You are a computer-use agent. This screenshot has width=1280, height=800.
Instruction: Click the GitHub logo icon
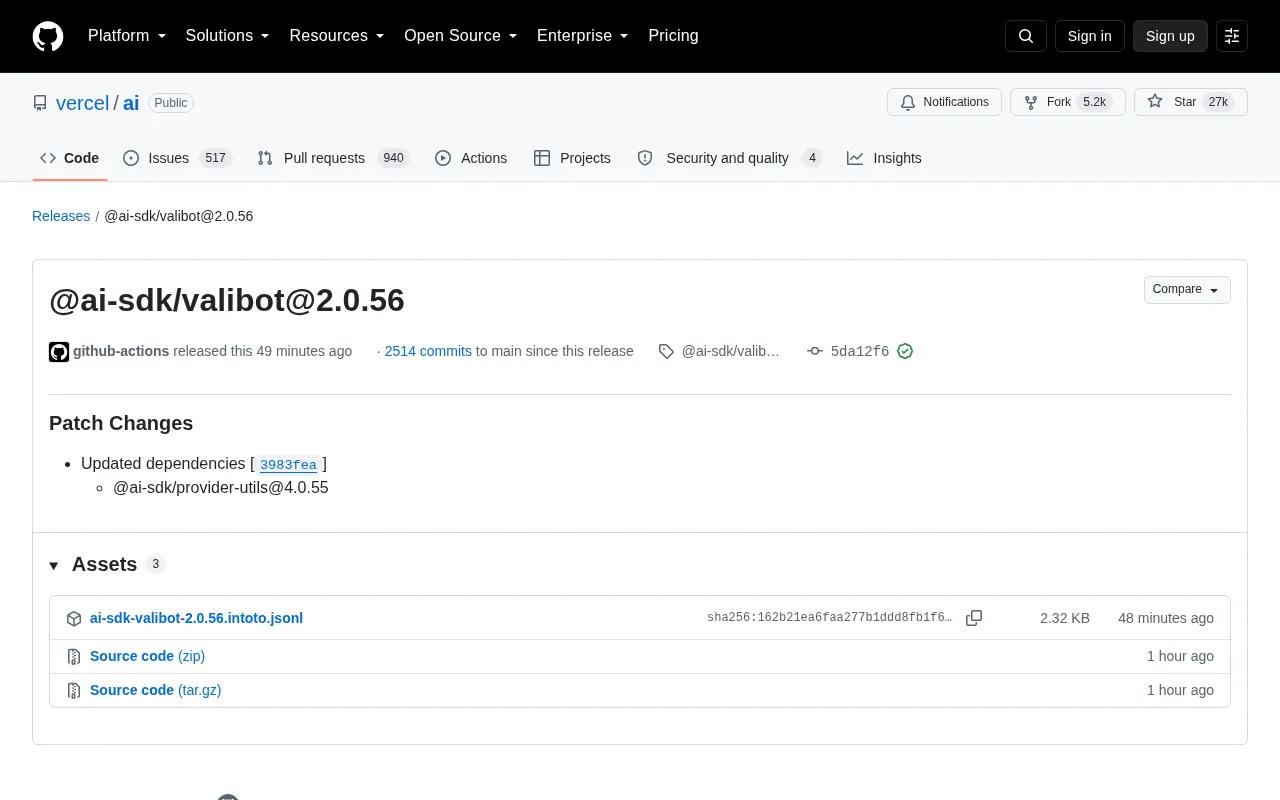click(x=48, y=36)
